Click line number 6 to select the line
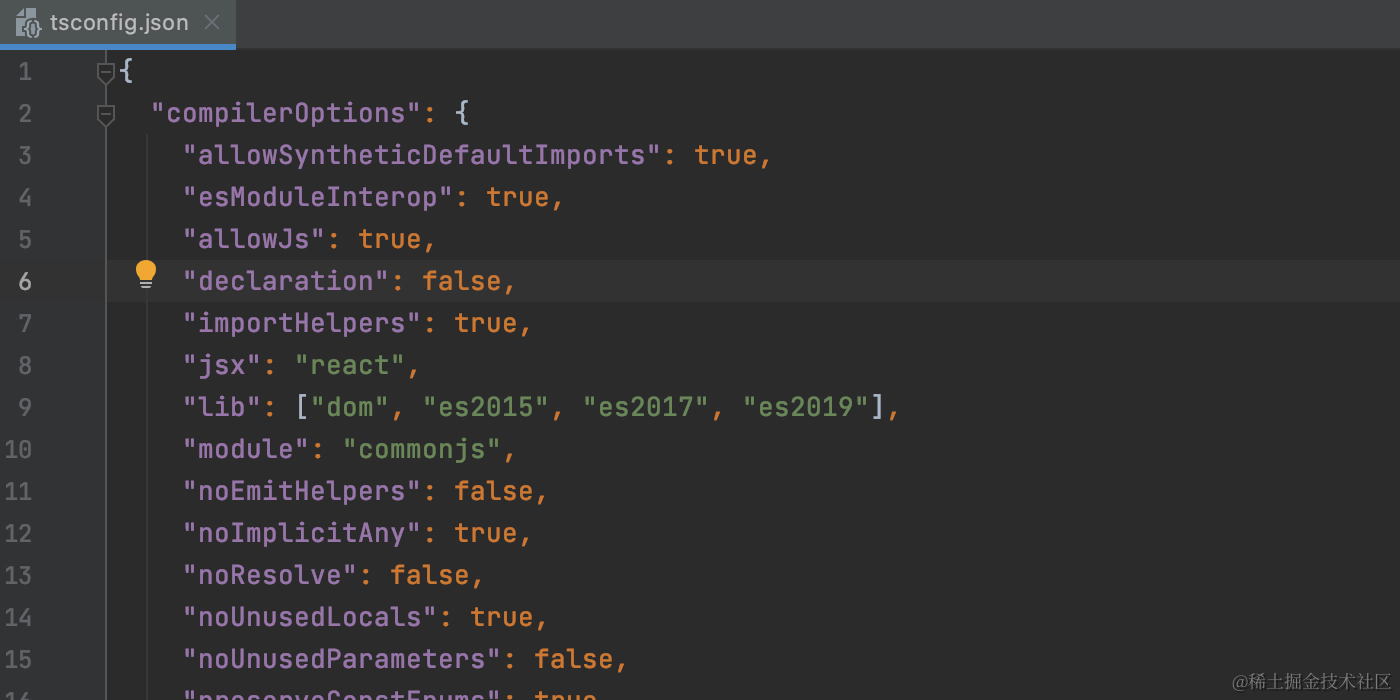Image resolution: width=1400 pixels, height=700 pixels. pyautogui.click(x=25, y=281)
